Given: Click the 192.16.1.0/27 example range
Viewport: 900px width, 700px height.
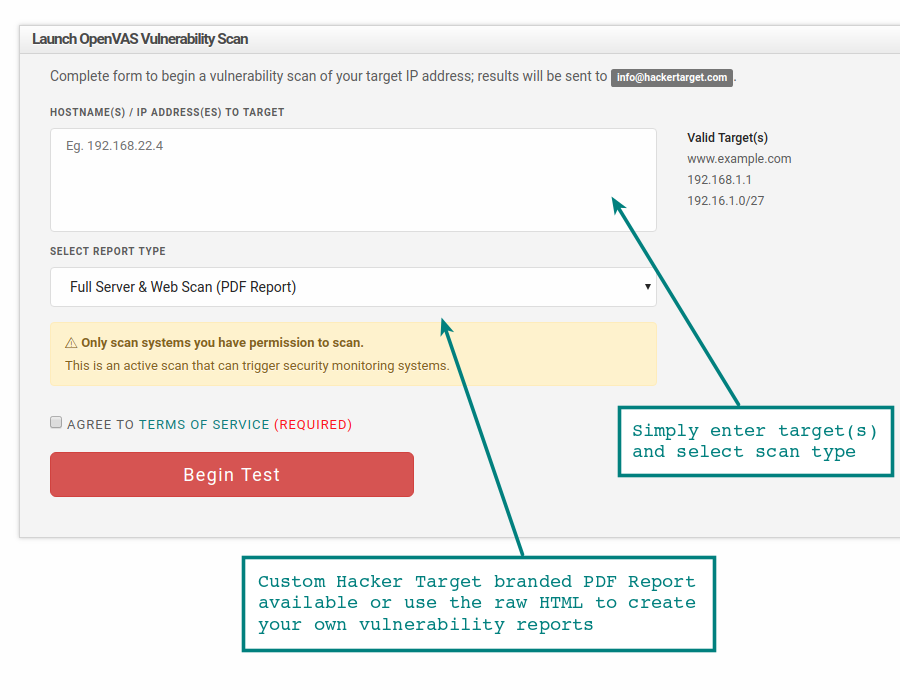Looking at the screenshot, I should (x=726, y=201).
